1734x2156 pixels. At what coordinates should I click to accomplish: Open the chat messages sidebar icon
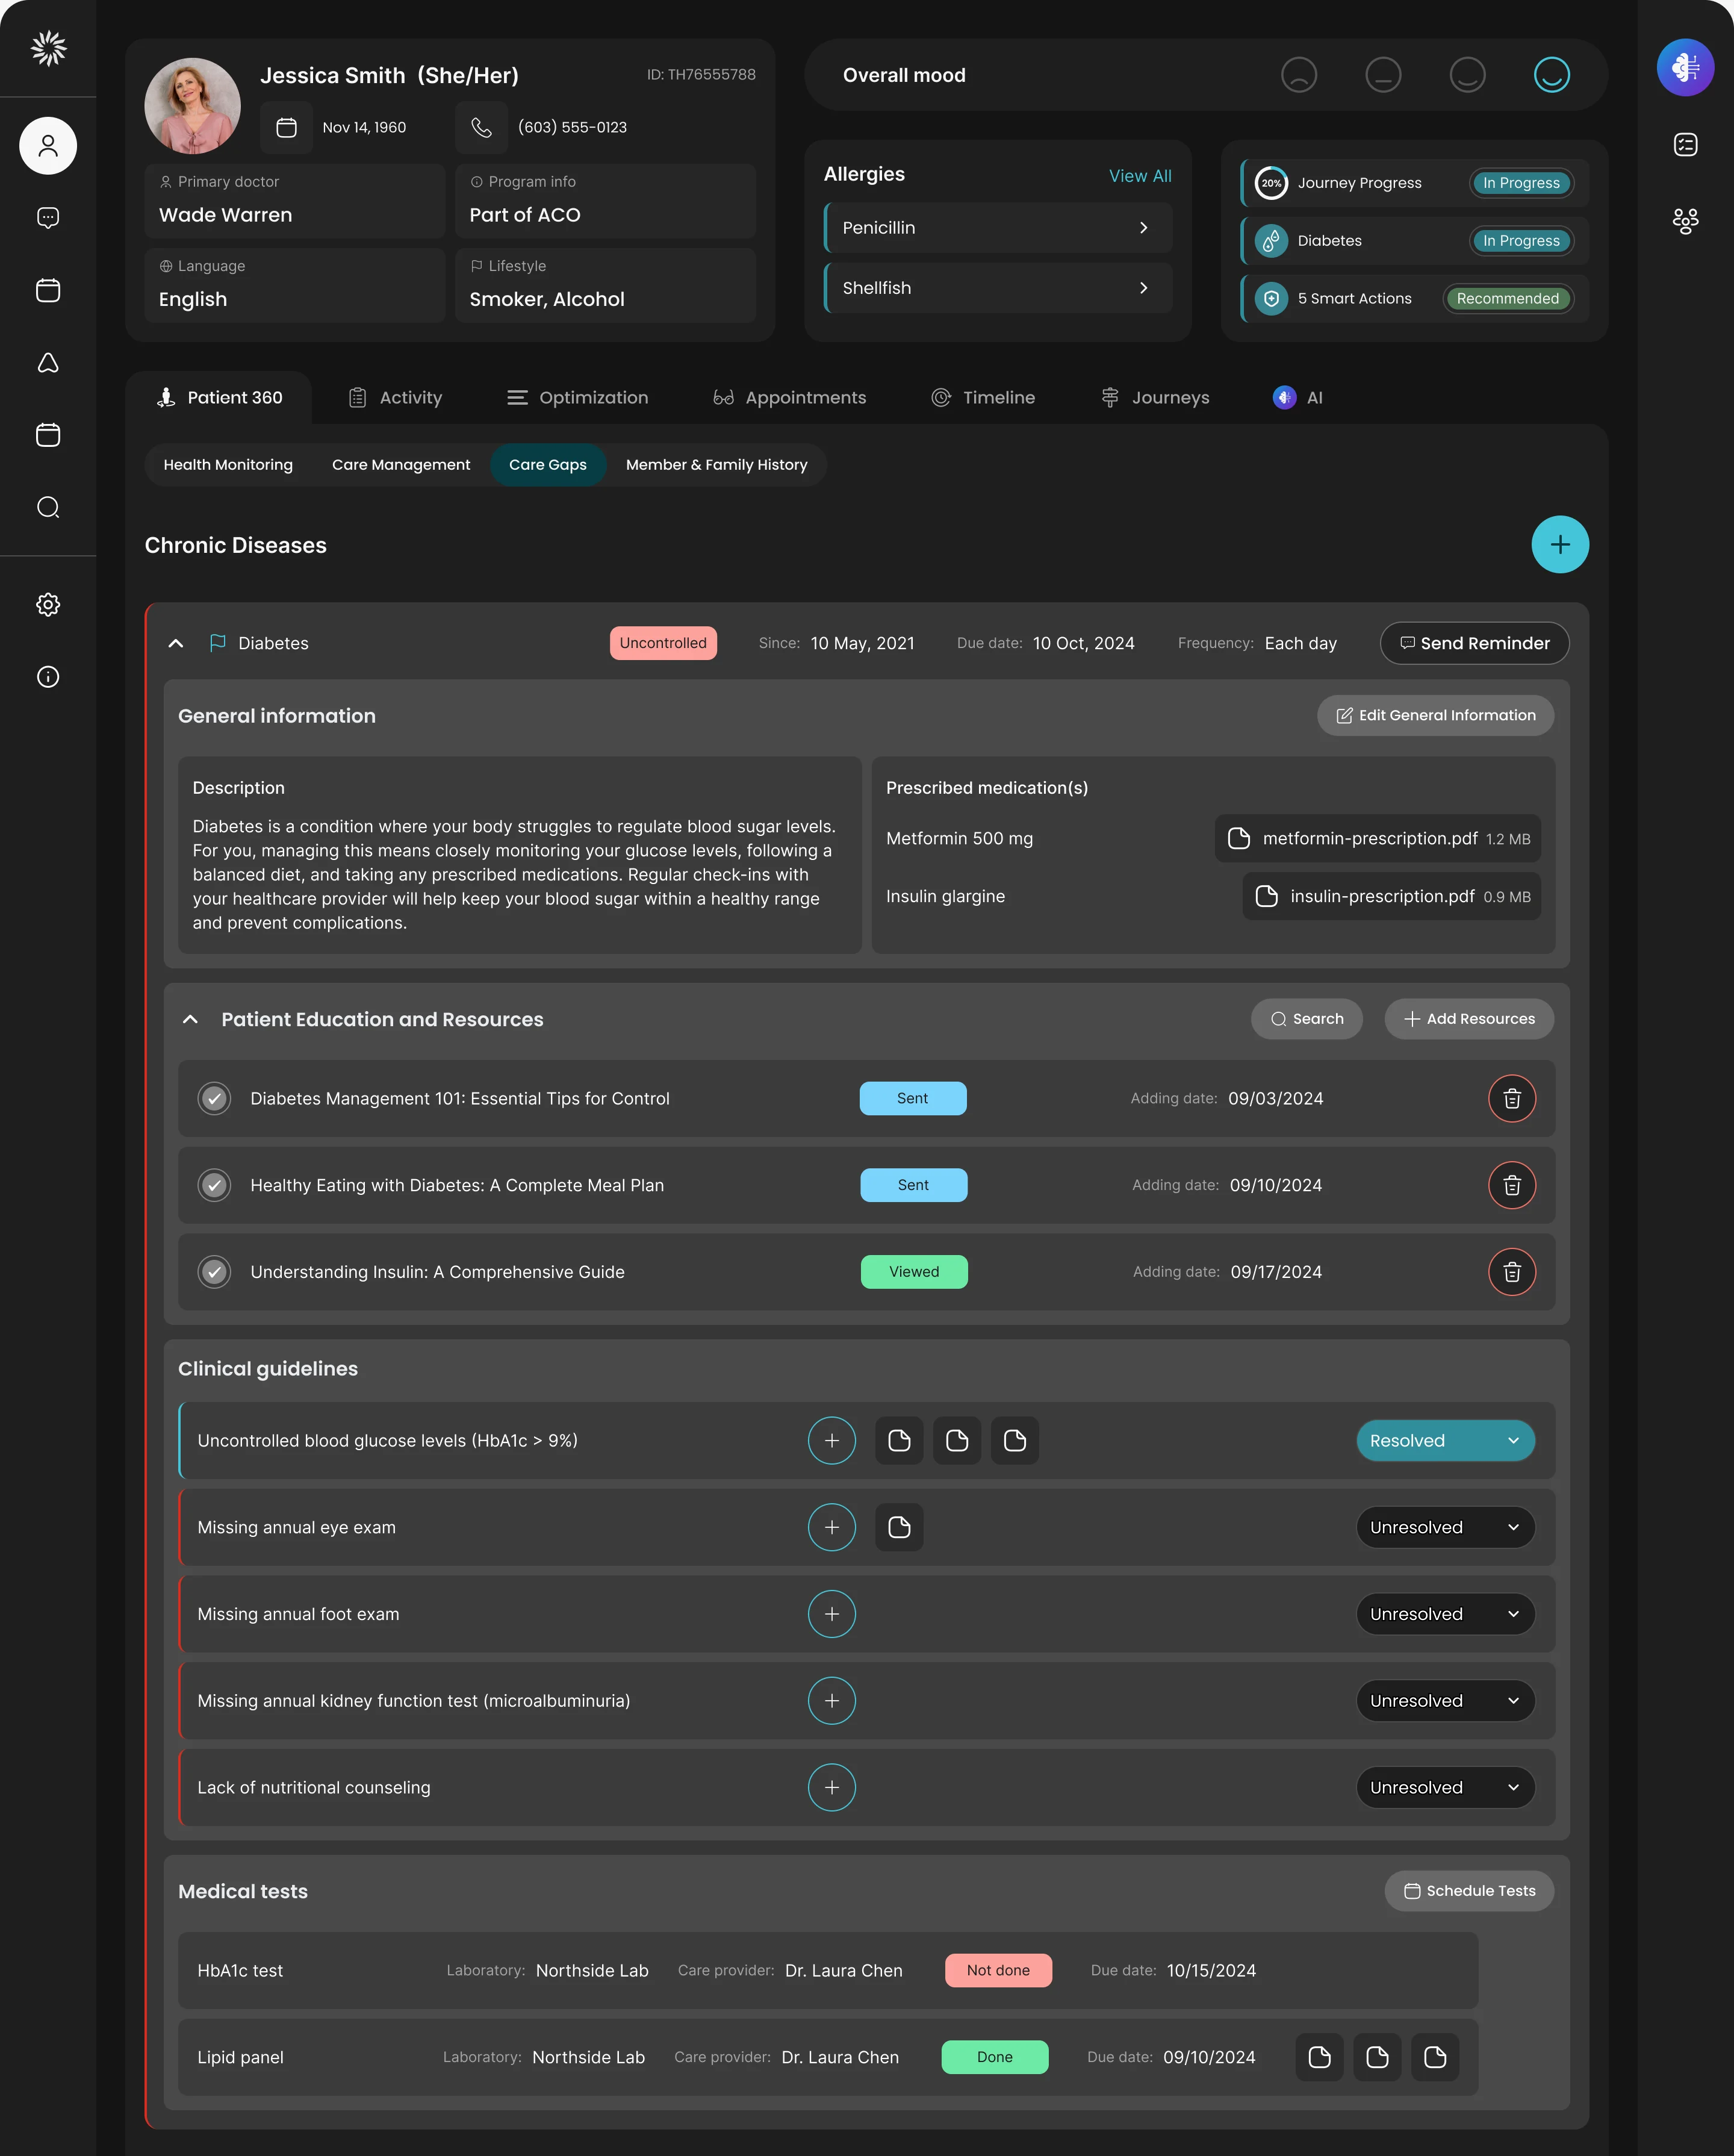pyautogui.click(x=48, y=218)
